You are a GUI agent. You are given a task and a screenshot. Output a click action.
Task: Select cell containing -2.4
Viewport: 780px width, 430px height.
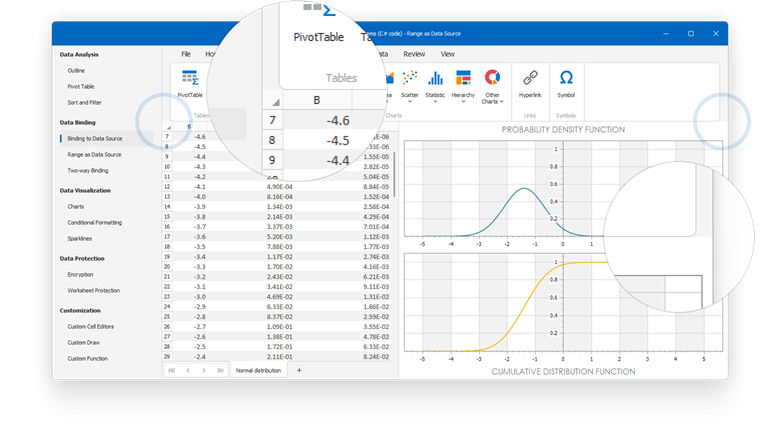(199, 356)
